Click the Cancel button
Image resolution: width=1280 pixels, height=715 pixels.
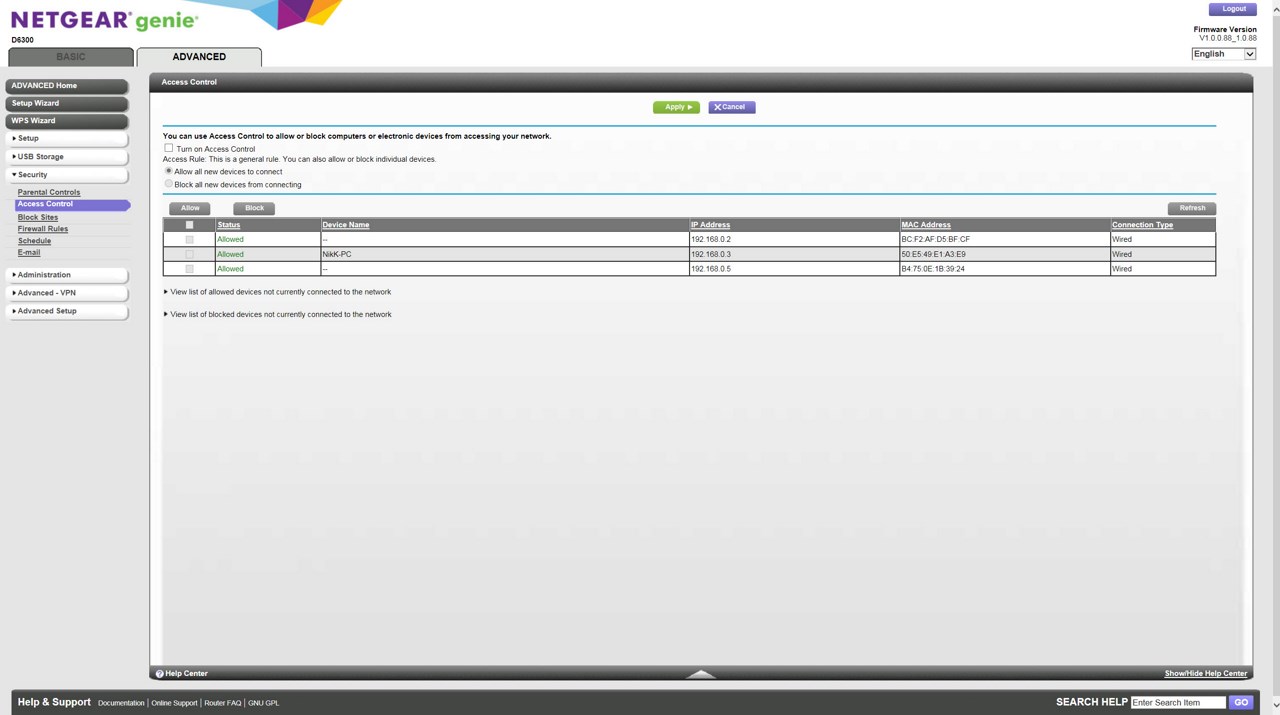point(732,107)
